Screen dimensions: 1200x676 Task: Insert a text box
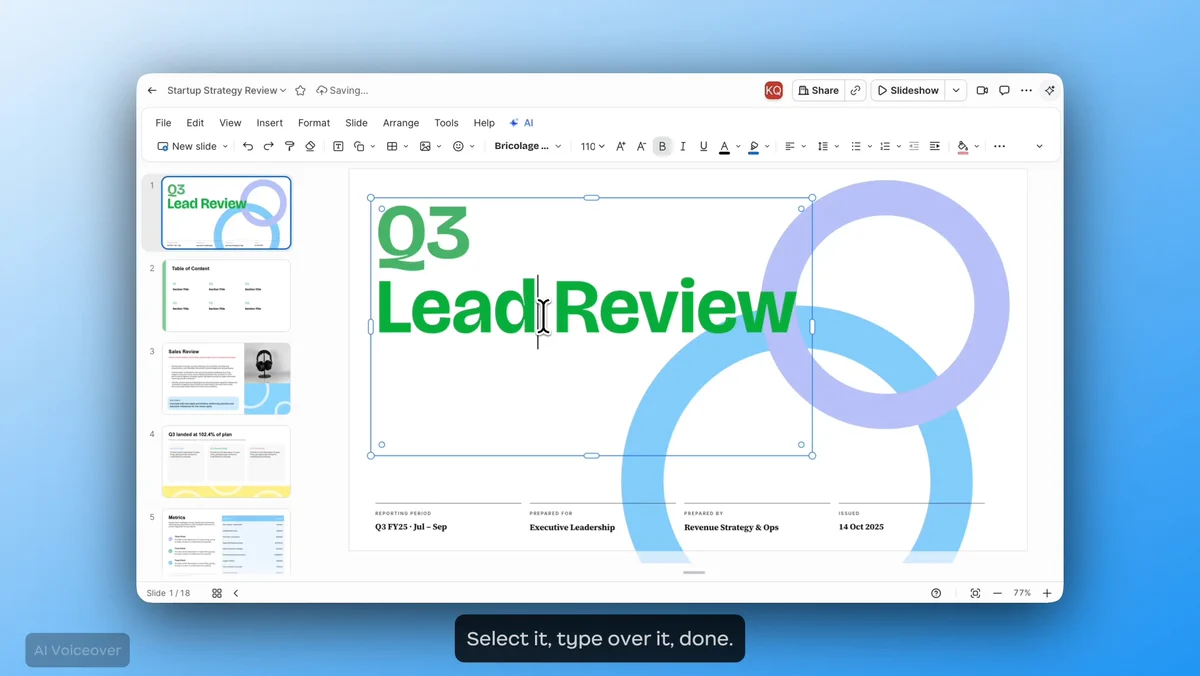click(338, 146)
